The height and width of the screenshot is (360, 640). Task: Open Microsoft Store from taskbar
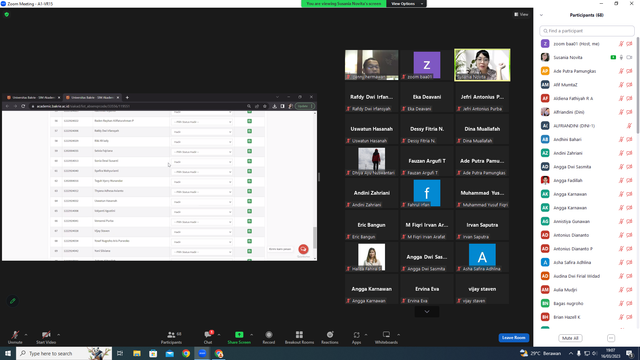tap(153, 353)
